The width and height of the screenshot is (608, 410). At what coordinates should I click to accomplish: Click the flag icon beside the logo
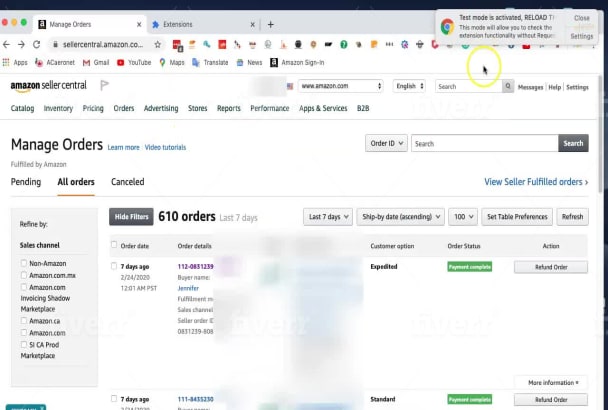point(104,85)
